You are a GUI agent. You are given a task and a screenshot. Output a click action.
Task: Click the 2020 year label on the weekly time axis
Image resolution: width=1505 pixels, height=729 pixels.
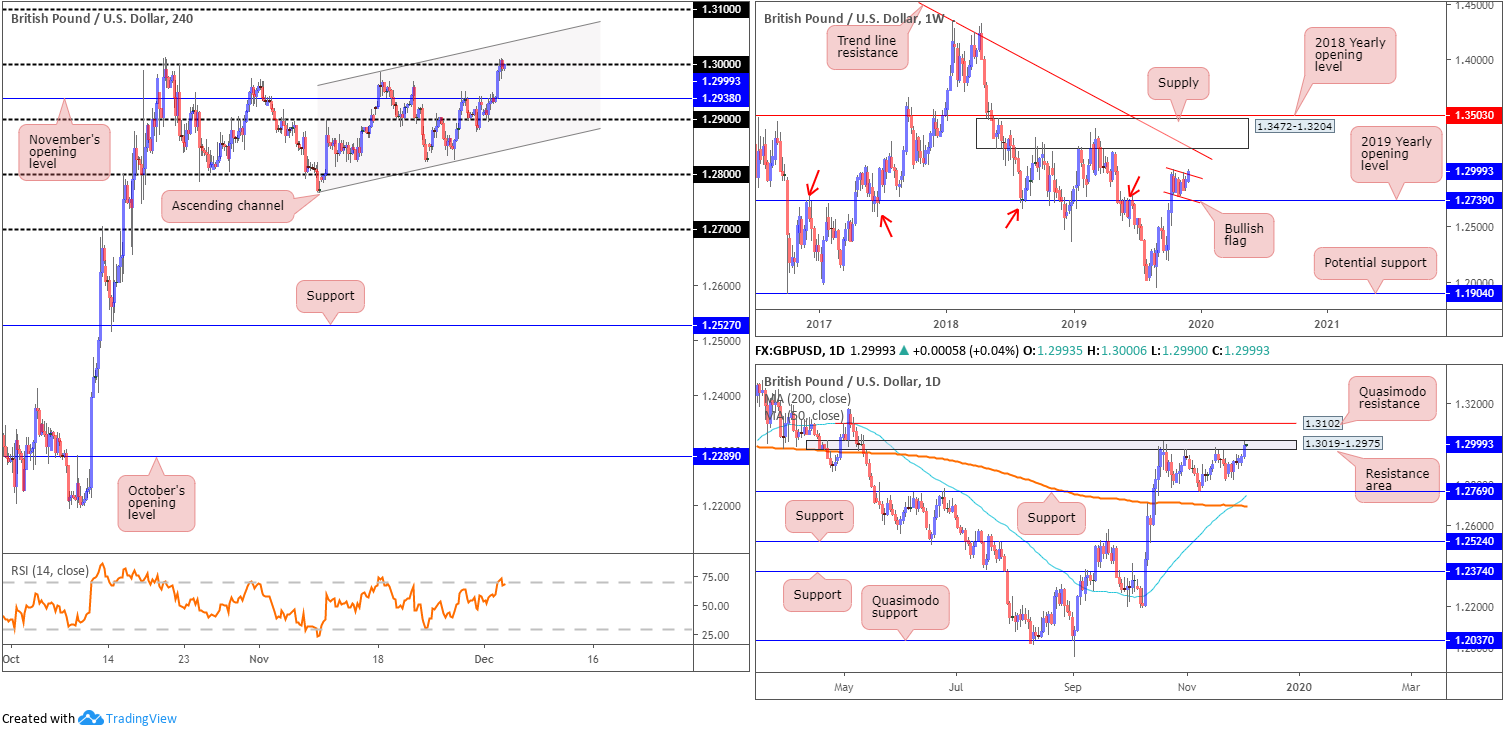click(x=1200, y=325)
